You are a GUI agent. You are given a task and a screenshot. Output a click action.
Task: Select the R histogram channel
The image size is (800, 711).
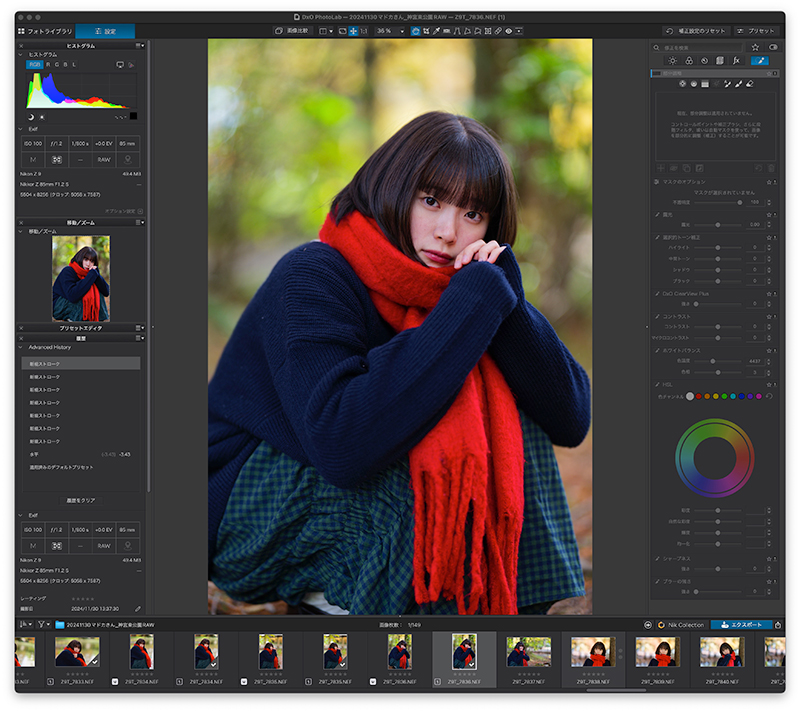[x=48, y=65]
